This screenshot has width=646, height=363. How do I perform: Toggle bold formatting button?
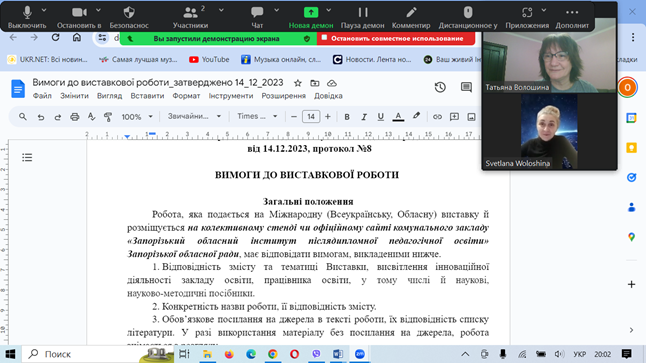(x=347, y=117)
